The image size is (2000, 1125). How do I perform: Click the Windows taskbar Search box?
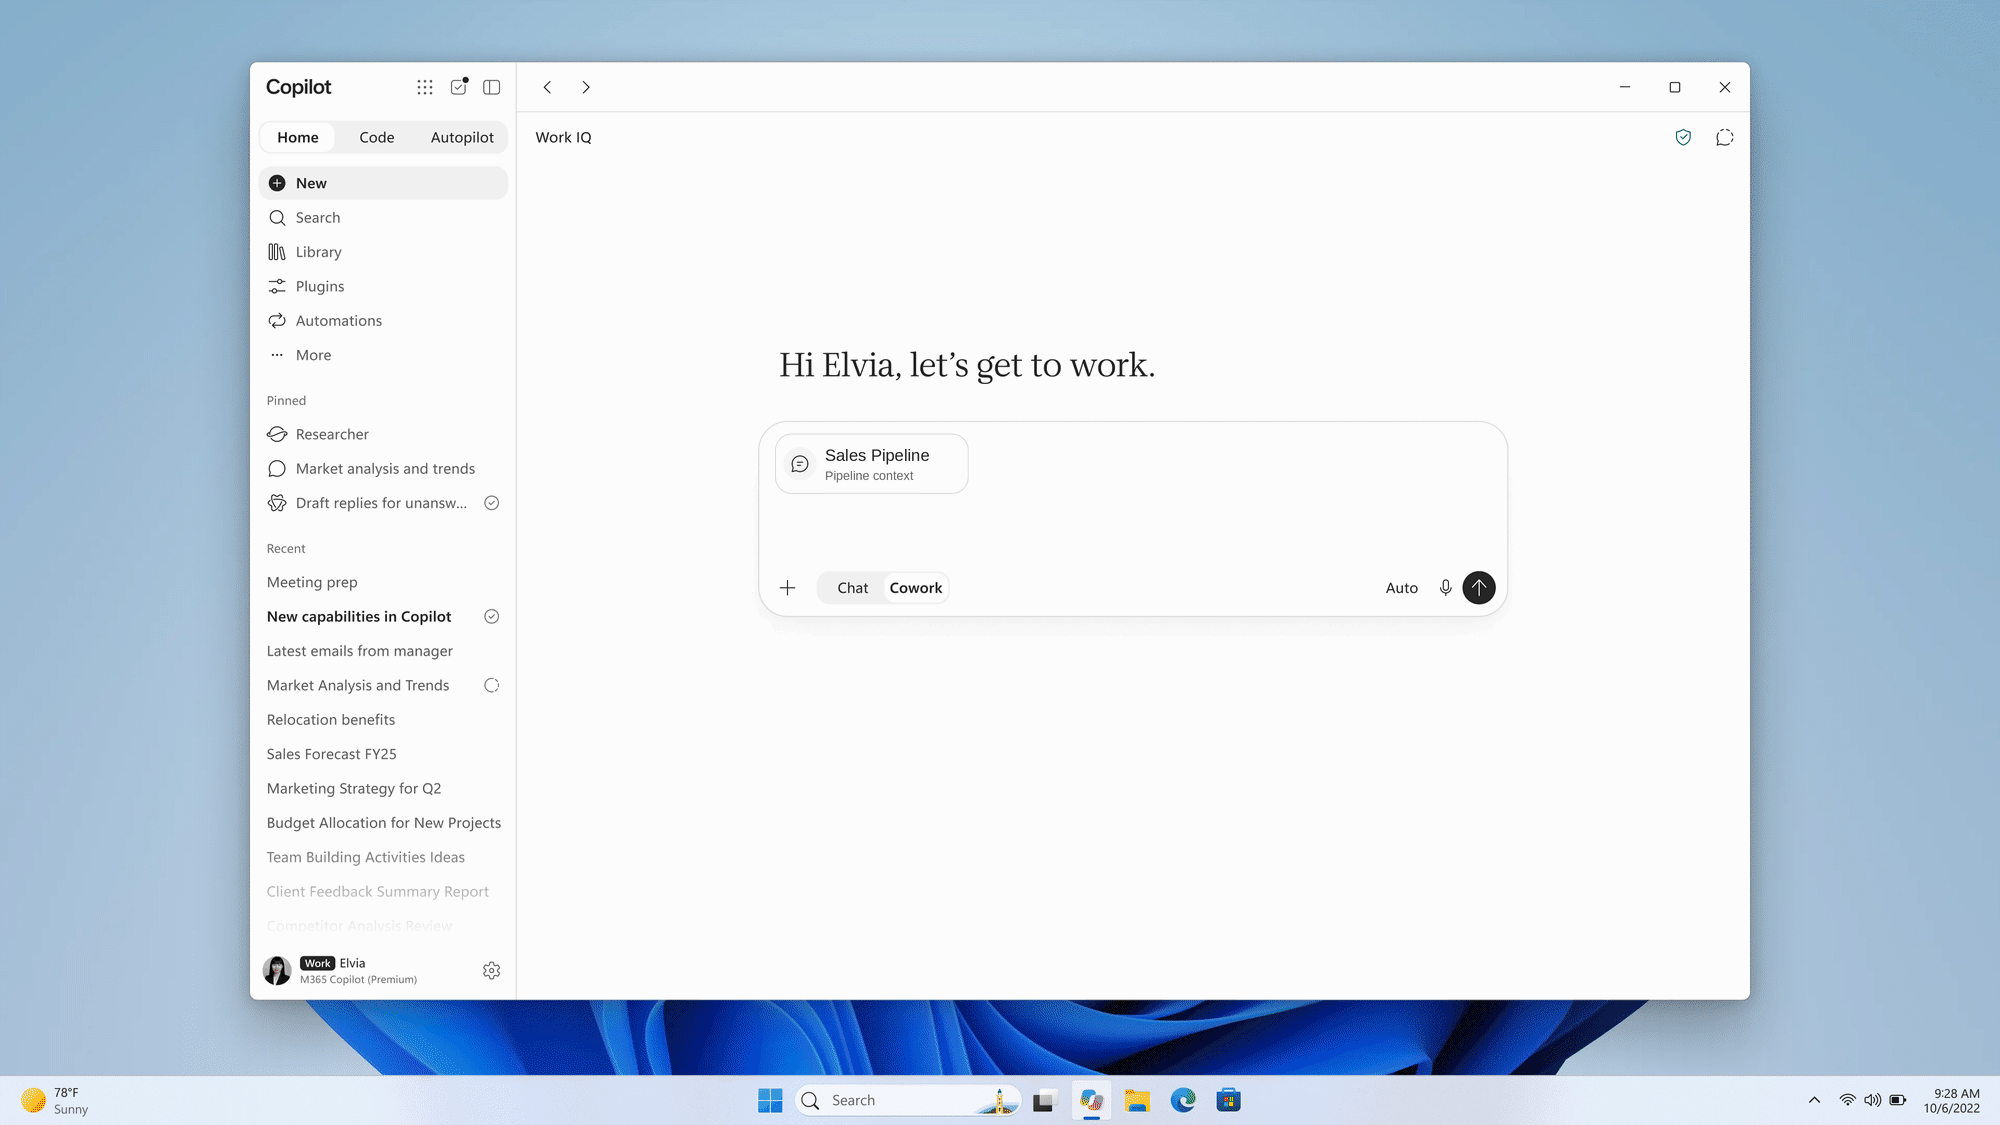[908, 1100]
